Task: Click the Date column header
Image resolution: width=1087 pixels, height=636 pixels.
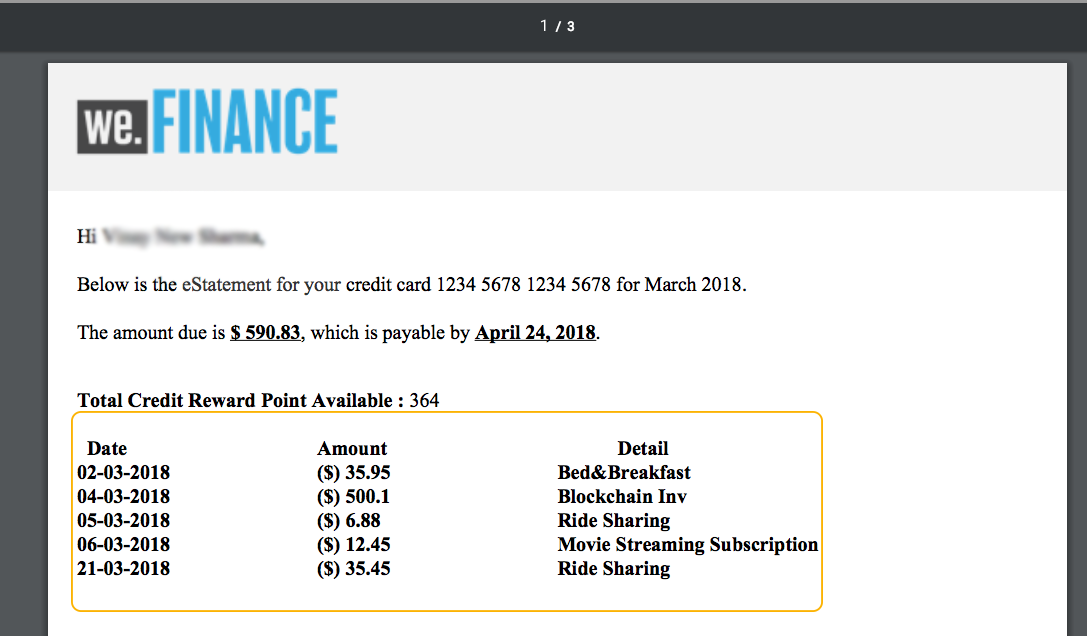Action: (107, 449)
